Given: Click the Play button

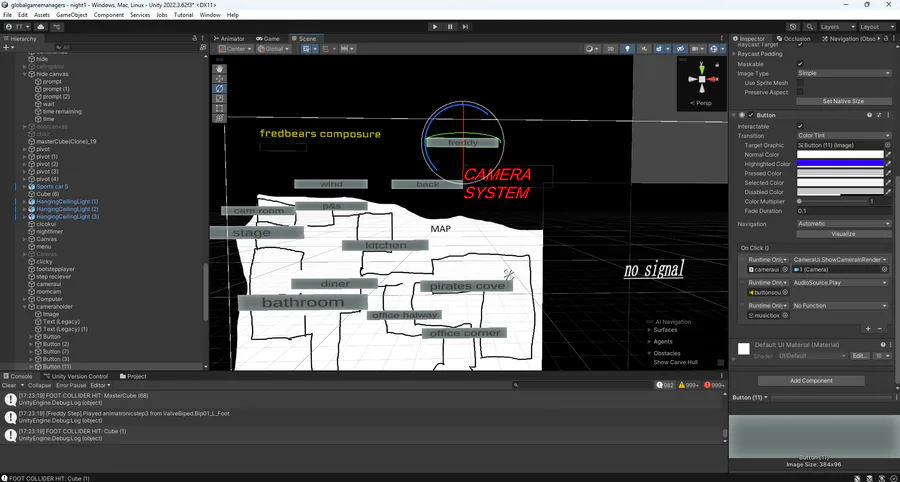Looking at the screenshot, I should [x=435, y=26].
